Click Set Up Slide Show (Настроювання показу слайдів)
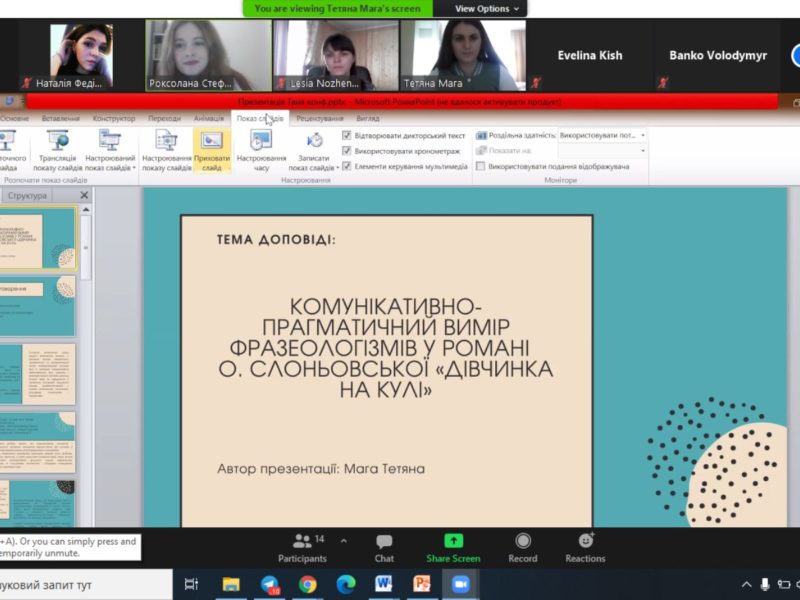Viewport: 800px width, 600px height. pyautogui.click(x=166, y=148)
